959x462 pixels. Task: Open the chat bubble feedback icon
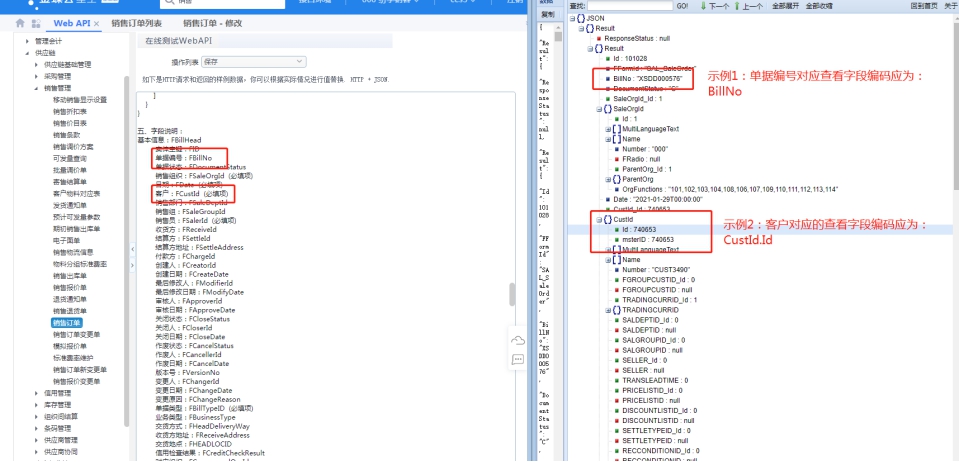point(518,359)
